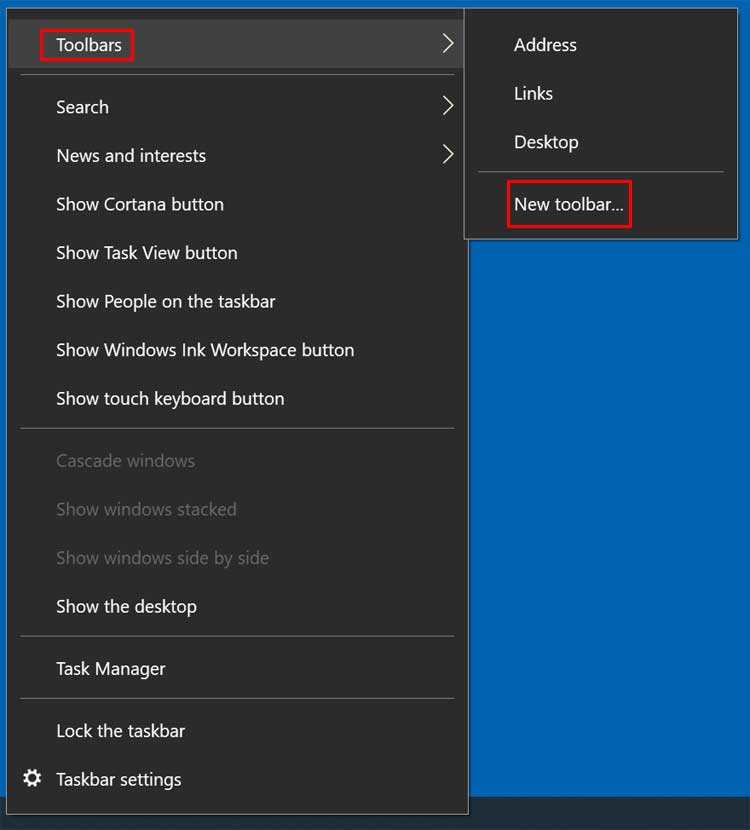
Task: Open News and interests entry
Action: click(236, 156)
